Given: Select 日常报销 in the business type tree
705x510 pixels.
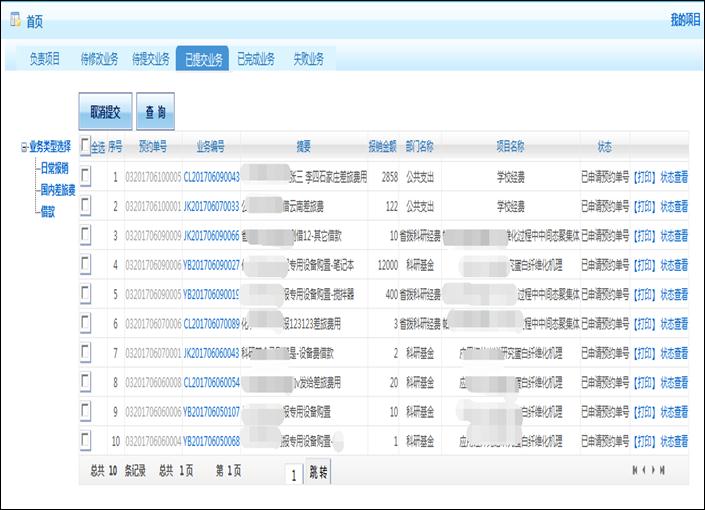Looking at the screenshot, I should point(55,168).
